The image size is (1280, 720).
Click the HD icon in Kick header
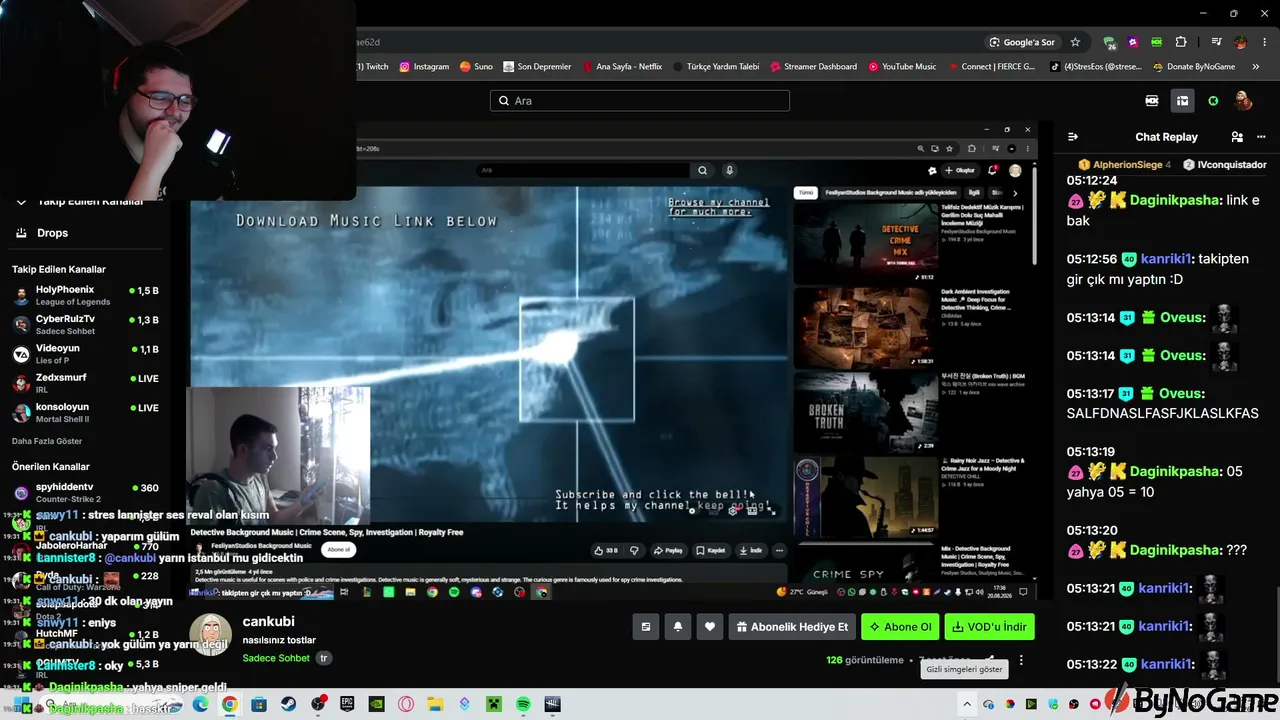(1152, 101)
